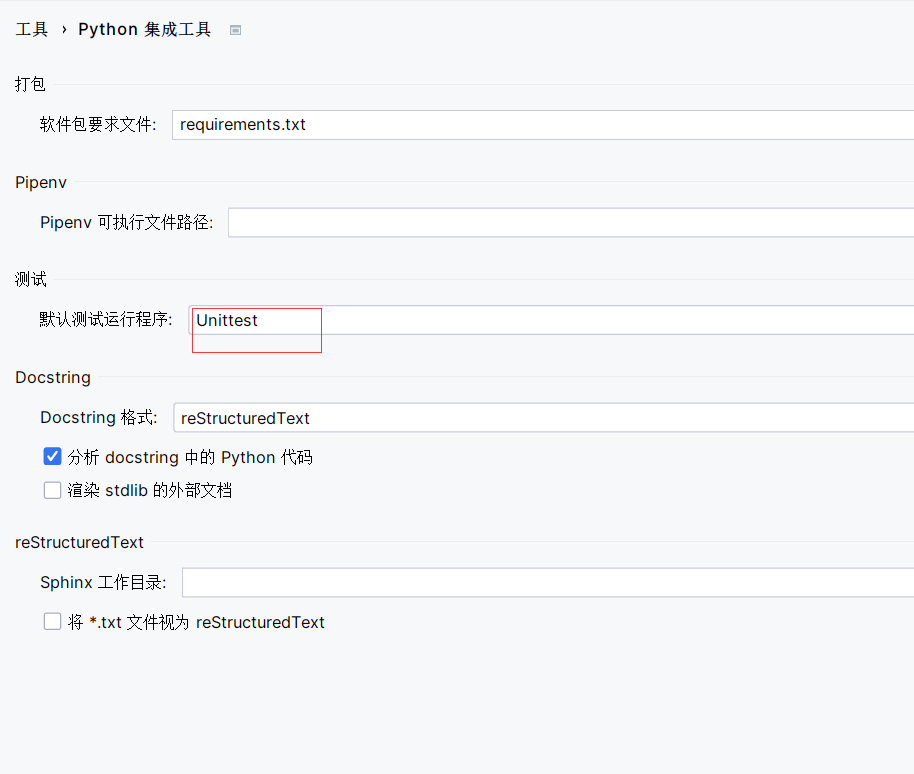Click the reStructuredText section header
Screen dimensions: 914x774
[79, 543]
